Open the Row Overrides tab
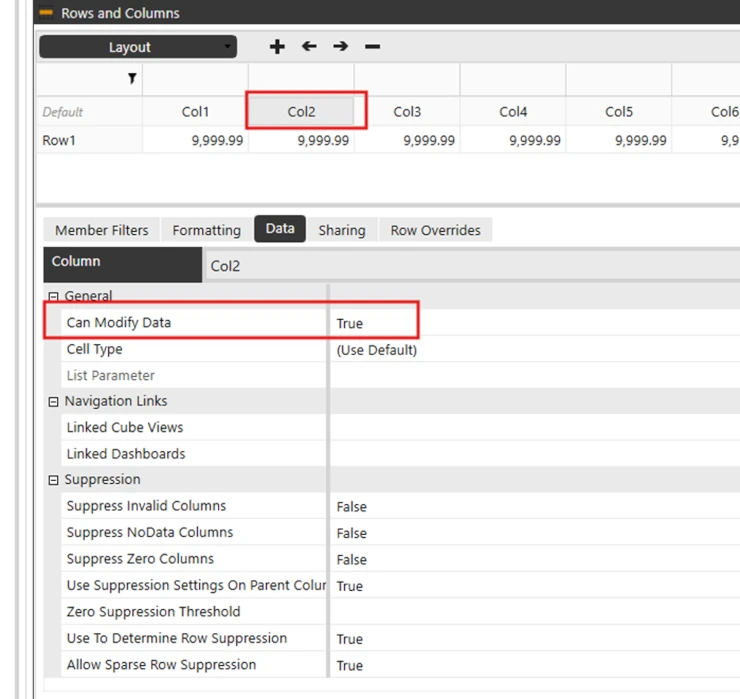The width and height of the screenshot is (740, 699). pyautogui.click(x=435, y=230)
